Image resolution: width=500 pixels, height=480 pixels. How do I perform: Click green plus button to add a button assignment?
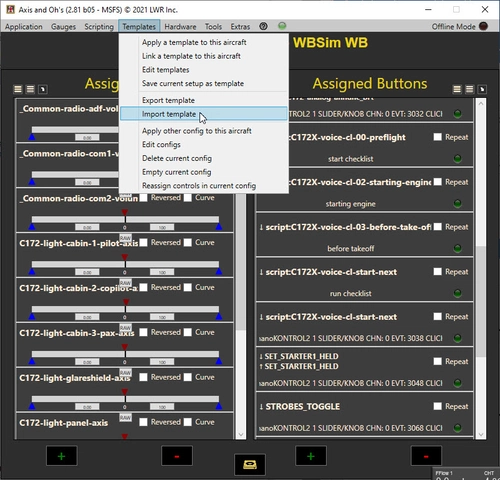[311, 456]
